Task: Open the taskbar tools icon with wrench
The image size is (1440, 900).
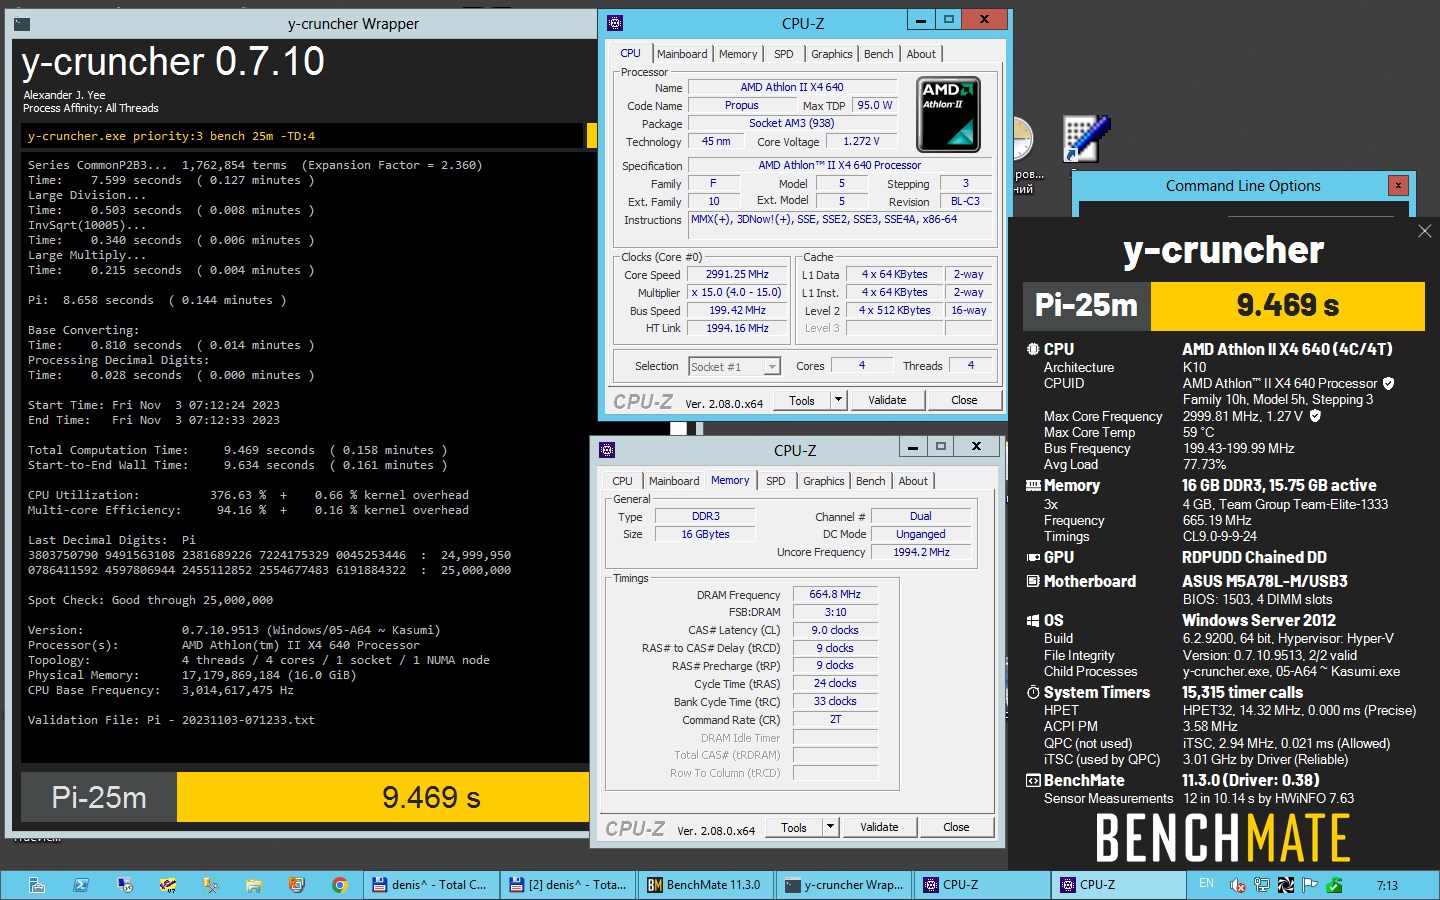Action: click(x=211, y=885)
